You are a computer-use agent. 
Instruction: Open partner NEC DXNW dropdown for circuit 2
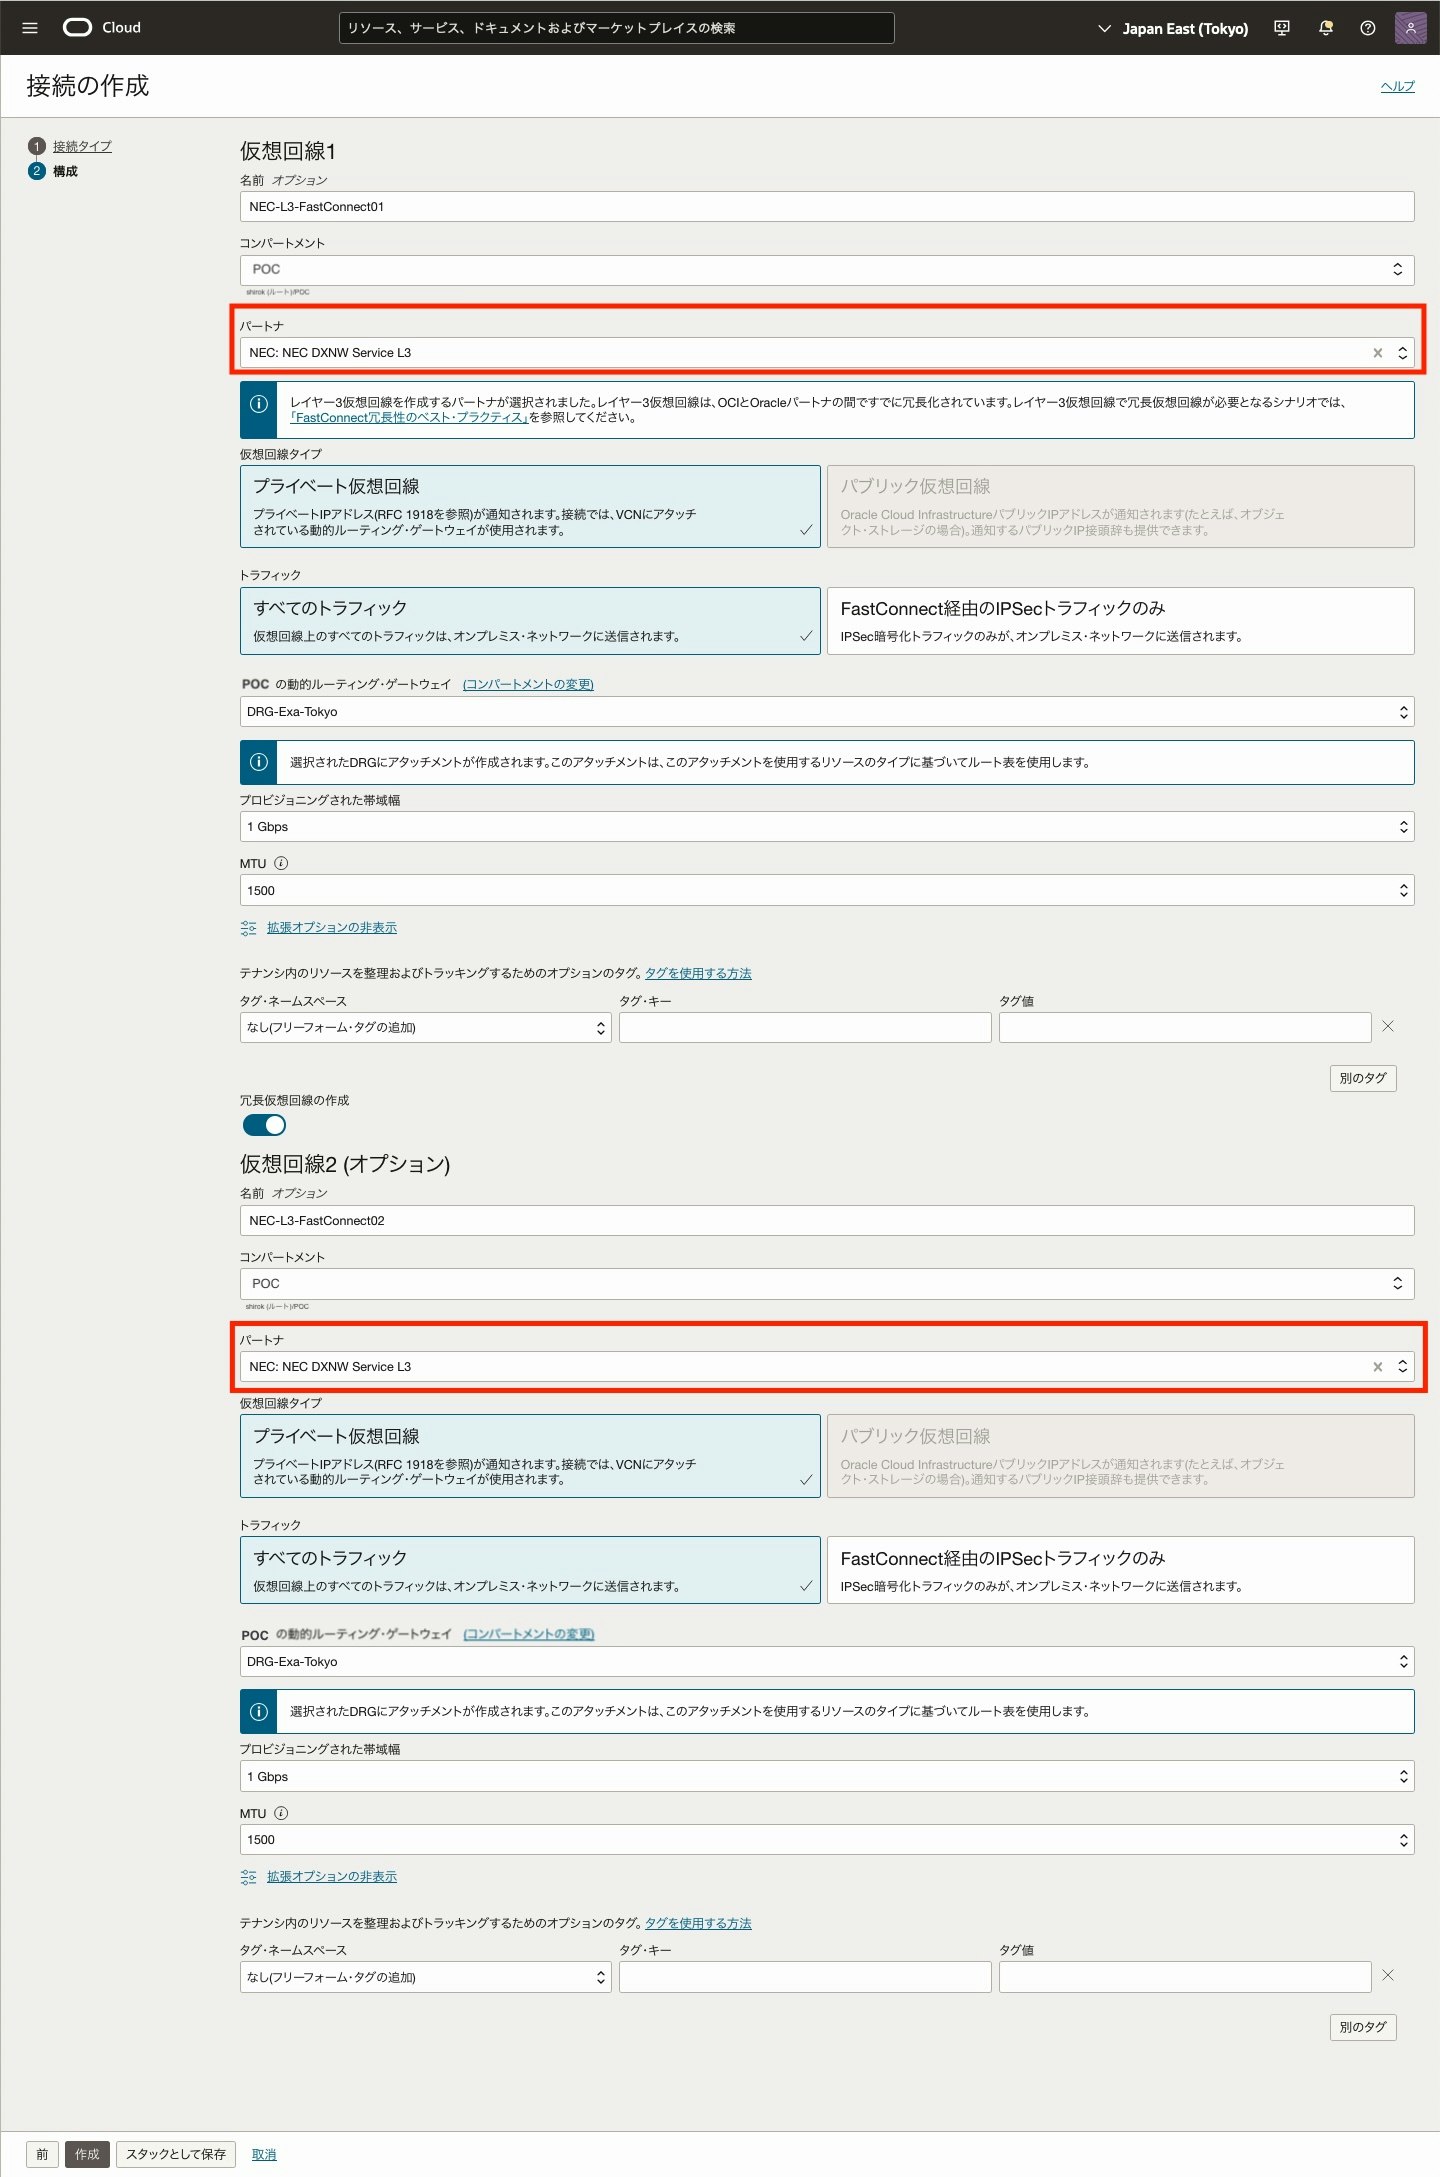827,1367
